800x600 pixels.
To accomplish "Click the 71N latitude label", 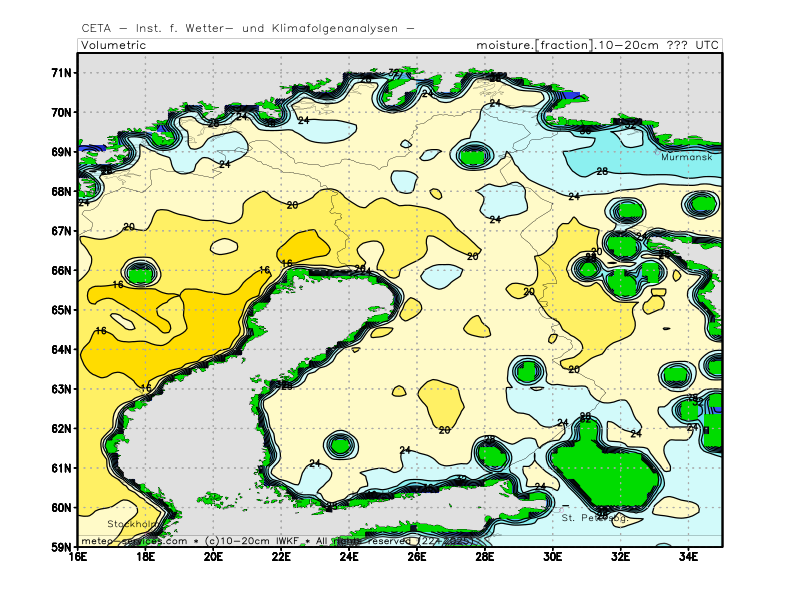I will coord(62,73).
